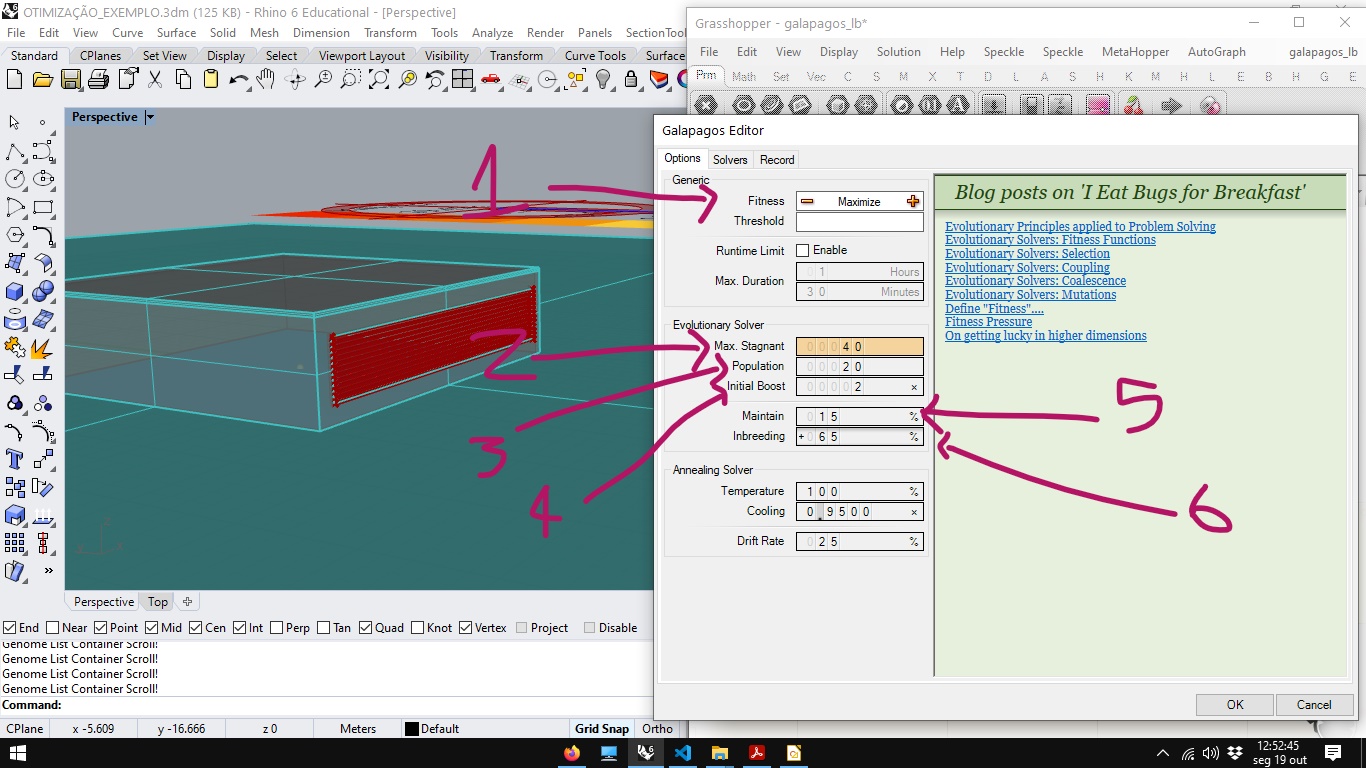Switch to the Record tab
This screenshot has width=1366, height=768.
point(777,159)
